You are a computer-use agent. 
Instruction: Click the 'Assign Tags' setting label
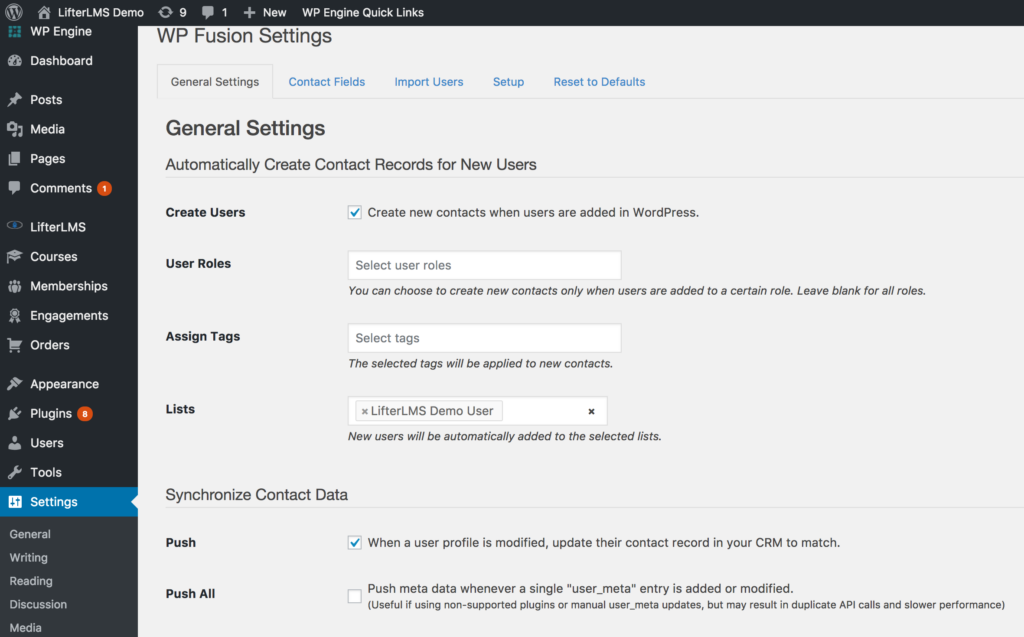pos(202,336)
